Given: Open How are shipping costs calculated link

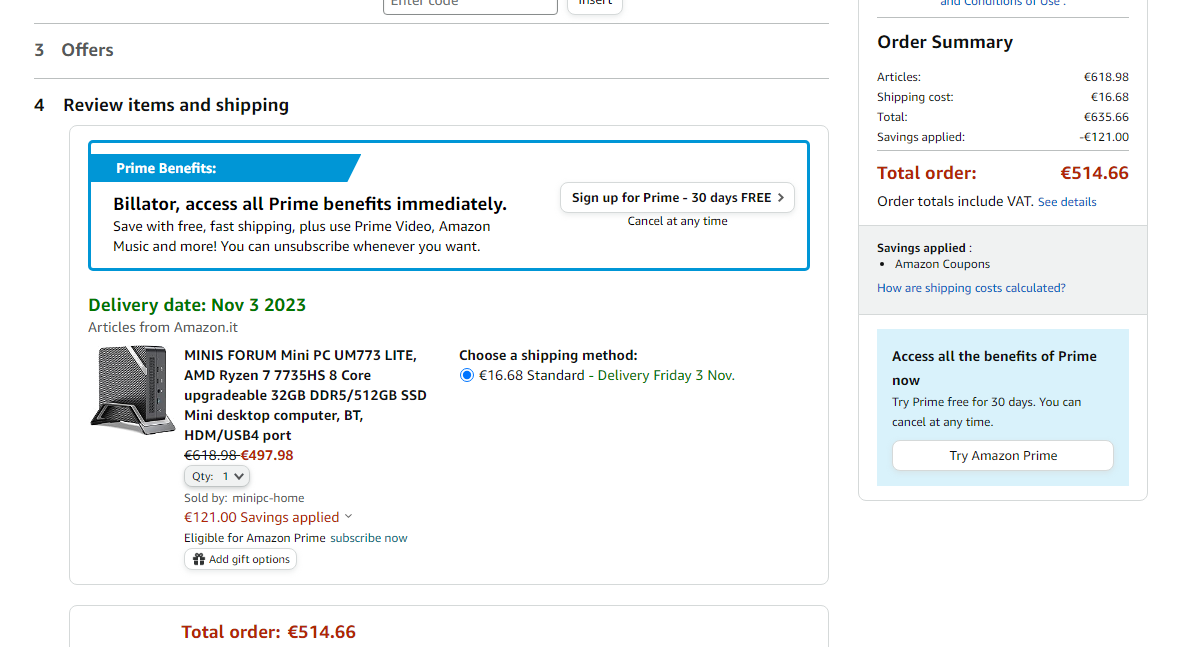Looking at the screenshot, I should tap(971, 288).
